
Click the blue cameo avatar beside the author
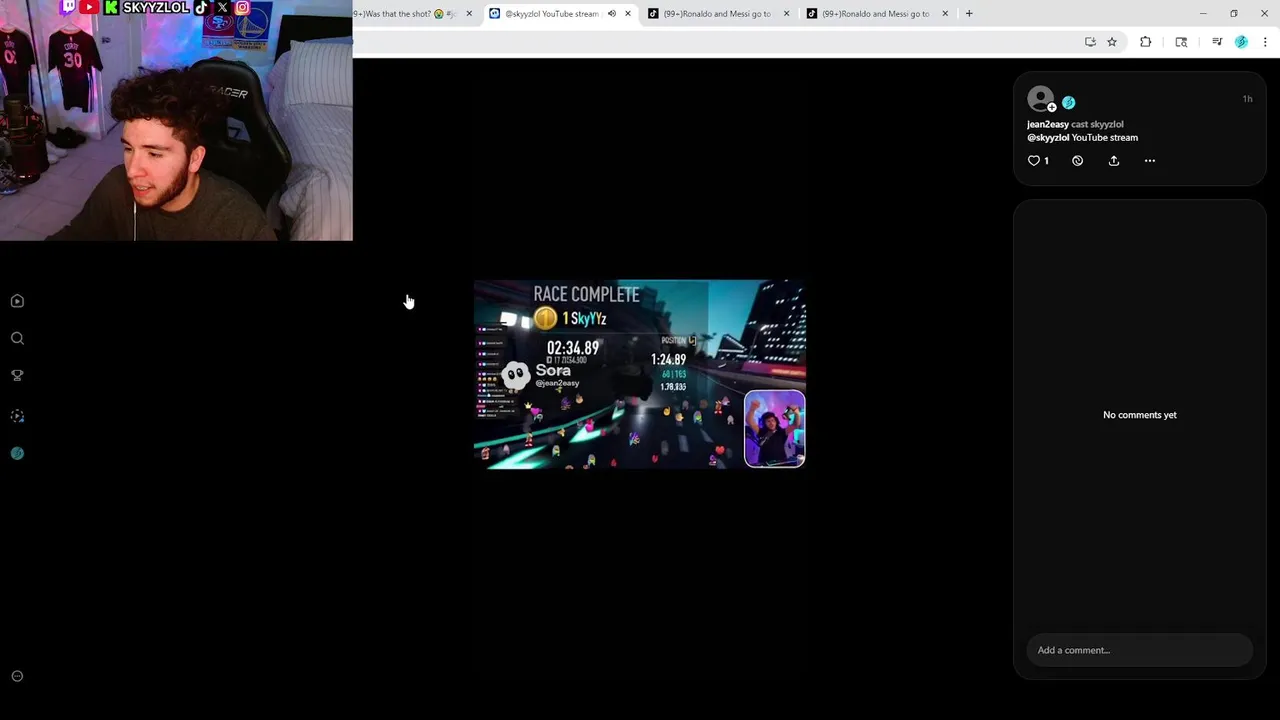[x=1068, y=102]
